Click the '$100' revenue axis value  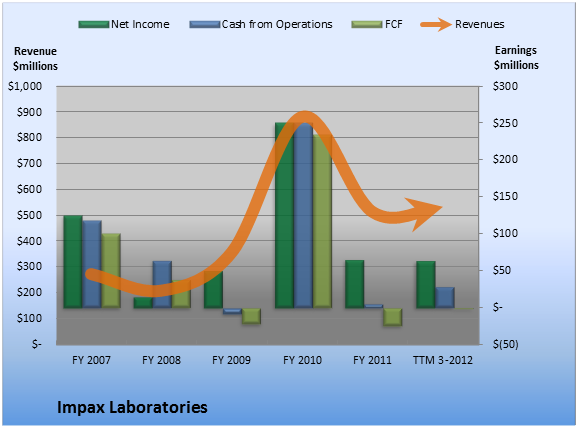click(x=29, y=318)
